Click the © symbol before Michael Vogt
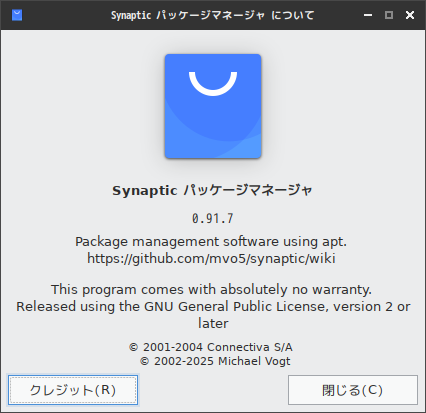The width and height of the screenshot is (426, 413). 144,361
